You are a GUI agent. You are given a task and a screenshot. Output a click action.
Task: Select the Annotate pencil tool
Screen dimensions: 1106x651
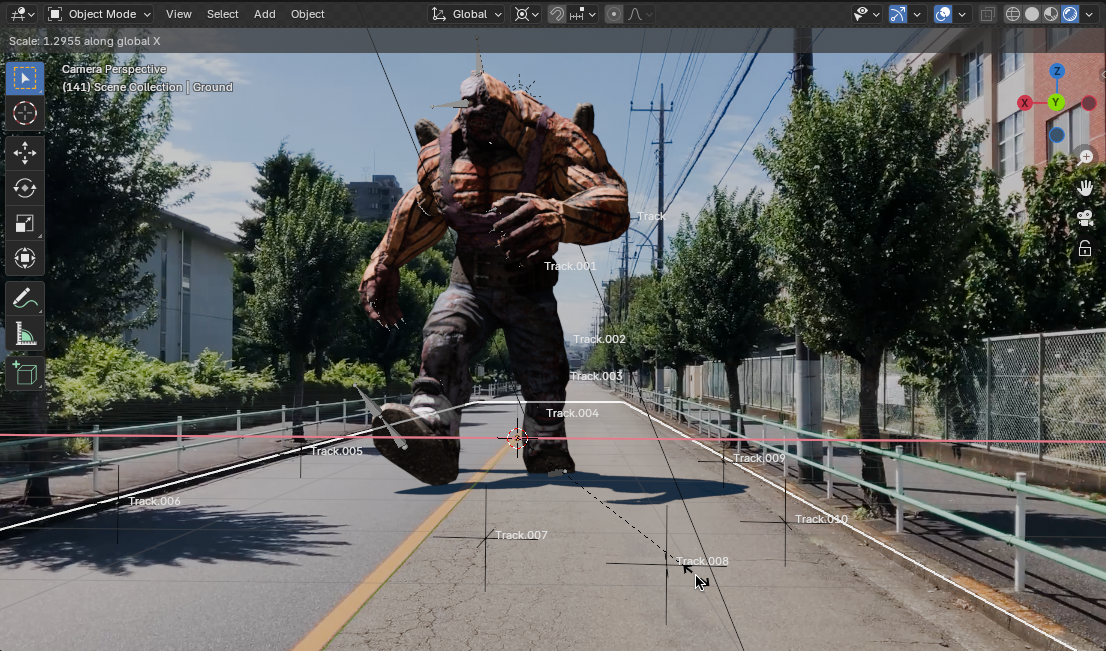pos(25,298)
